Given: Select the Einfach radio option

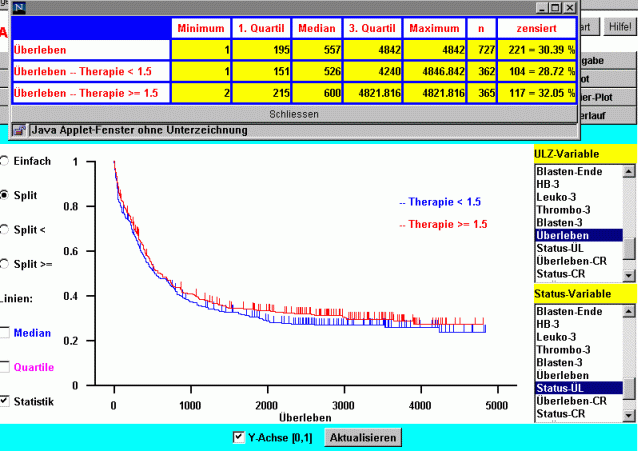Looking at the screenshot, I should 5,160.
